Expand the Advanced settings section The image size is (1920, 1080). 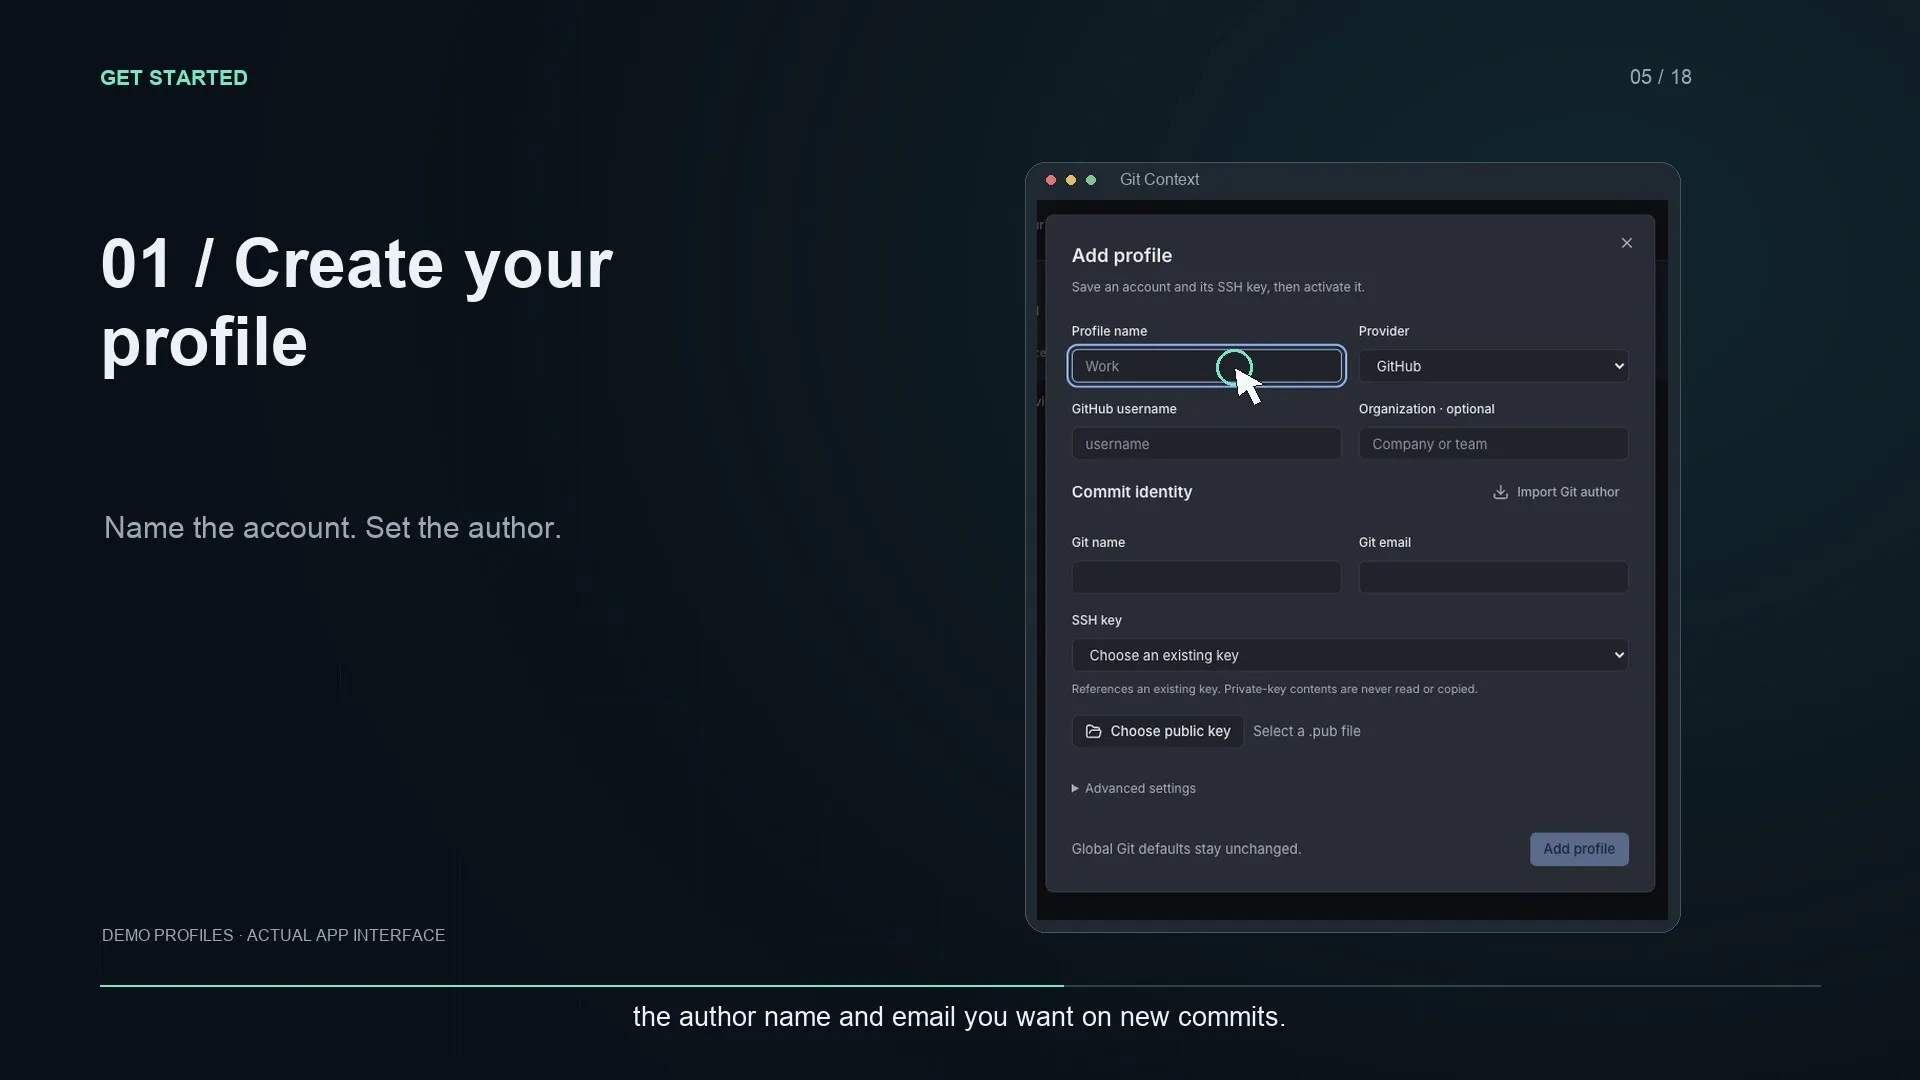point(1133,788)
